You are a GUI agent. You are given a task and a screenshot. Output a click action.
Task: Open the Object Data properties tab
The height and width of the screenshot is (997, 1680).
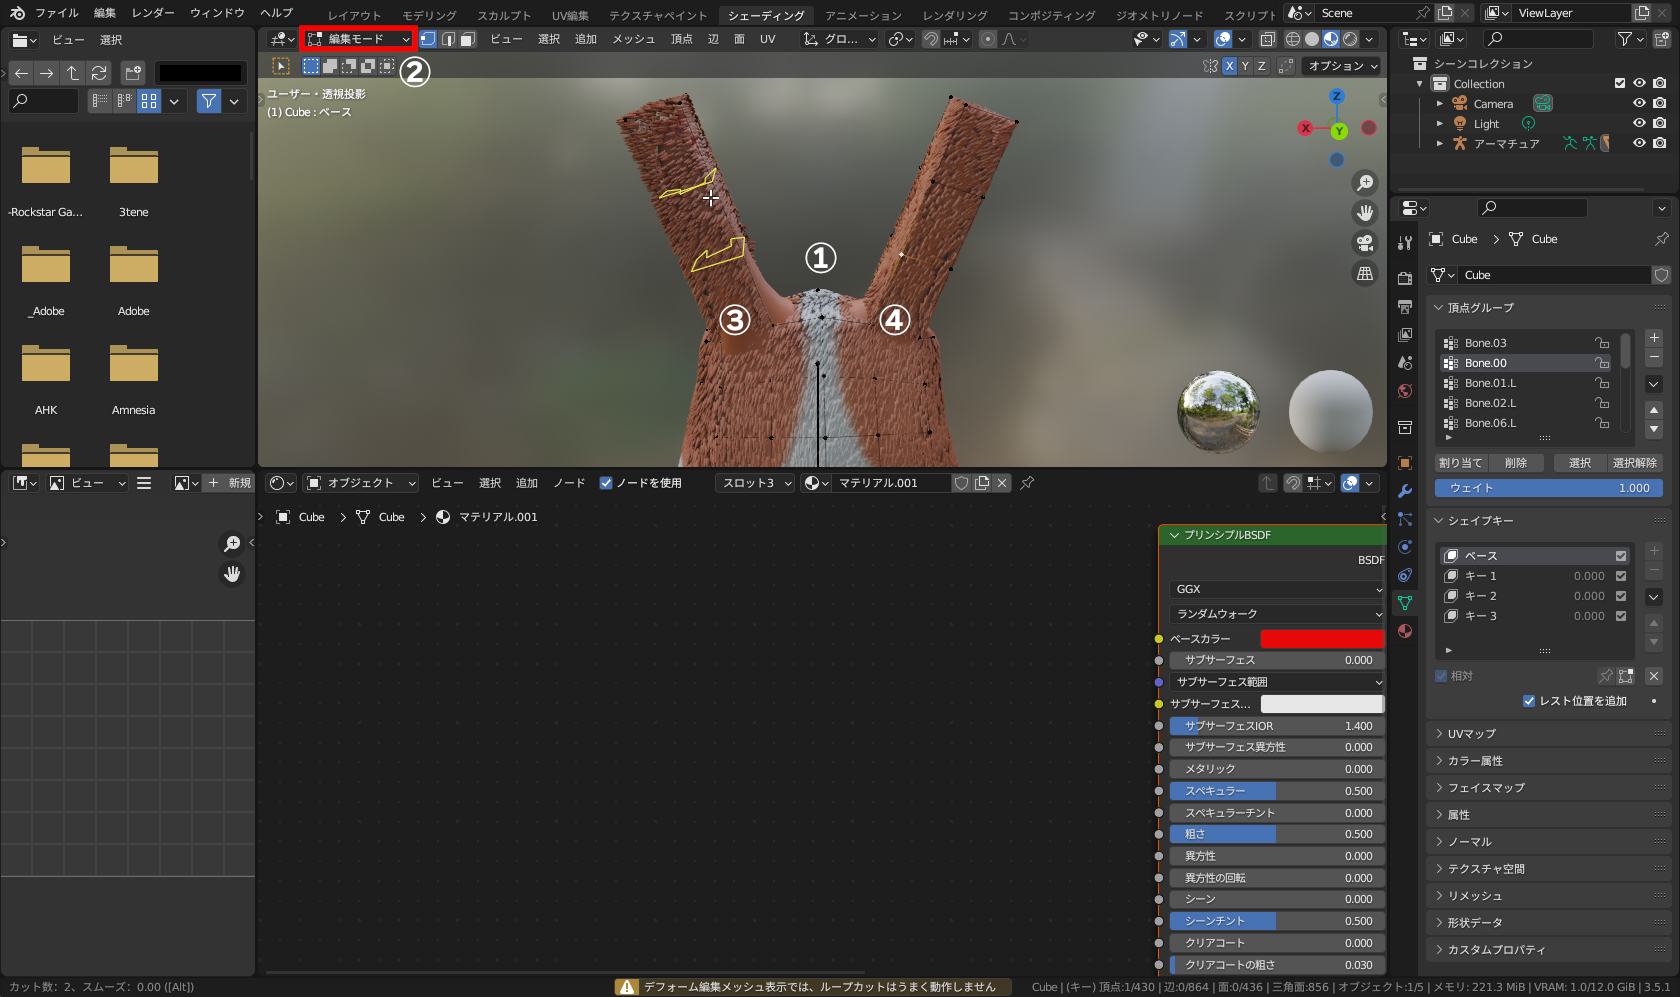[1405, 603]
